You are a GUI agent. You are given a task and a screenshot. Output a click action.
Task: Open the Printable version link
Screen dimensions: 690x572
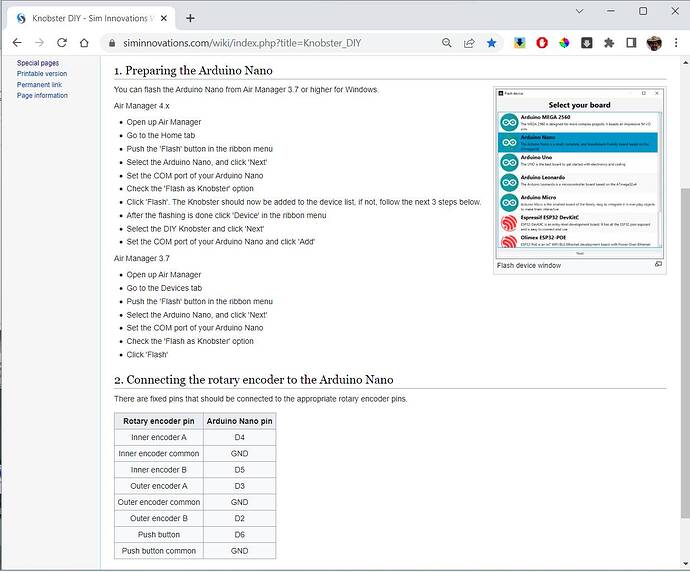(42, 73)
